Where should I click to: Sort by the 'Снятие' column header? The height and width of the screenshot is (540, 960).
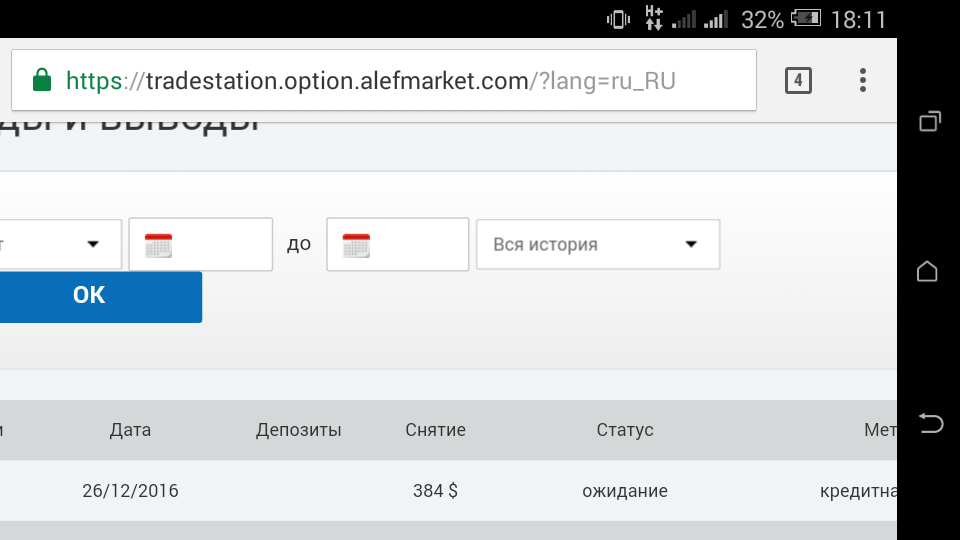coord(435,430)
